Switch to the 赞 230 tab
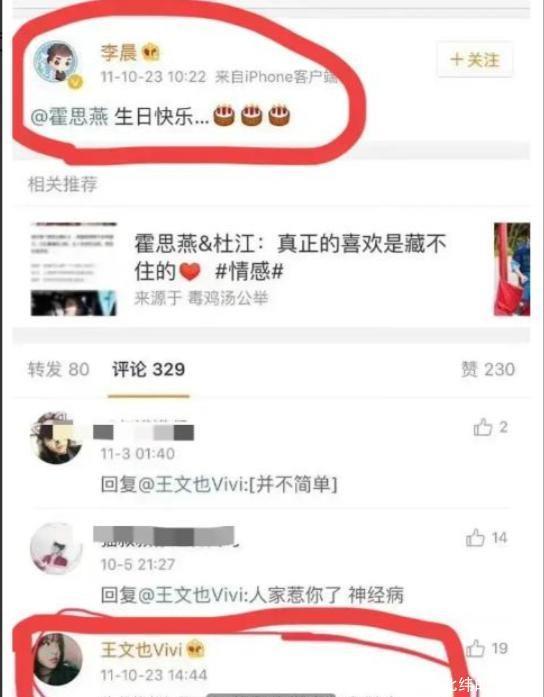The image size is (544, 697). pyautogui.click(x=488, y=369)
